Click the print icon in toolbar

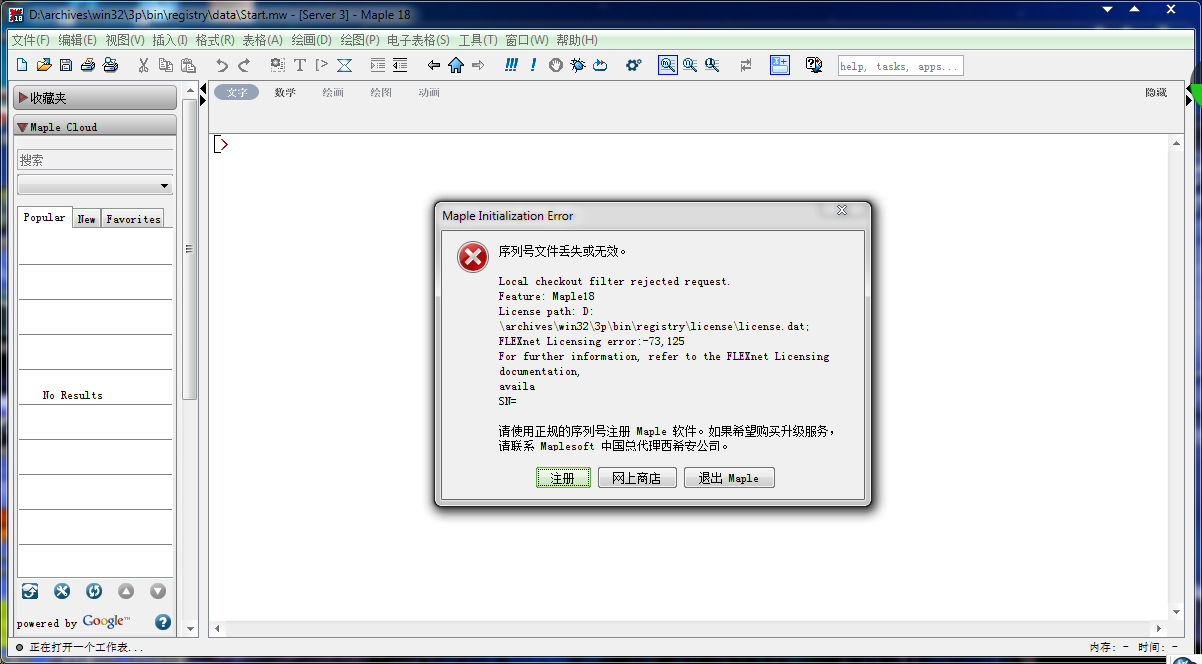88,66
